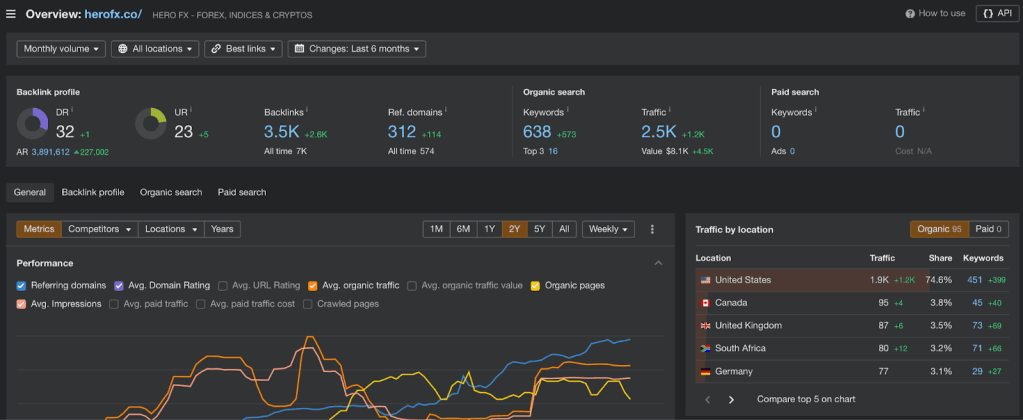Viewport: 1023px width, 420px height.
Task: Click the South Africa flag icon
Action: 705,348
